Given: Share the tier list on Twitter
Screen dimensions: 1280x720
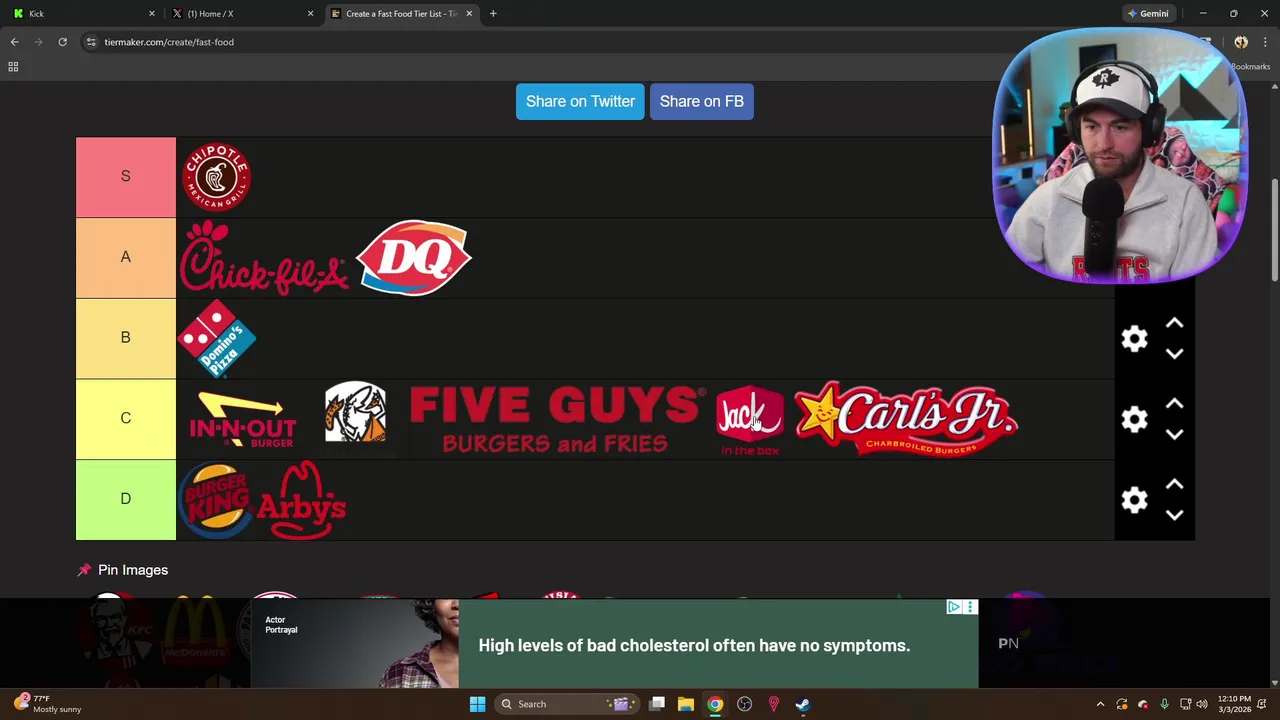Looking at the screenshot, I should pyautogui.click(x=580, y=101).
